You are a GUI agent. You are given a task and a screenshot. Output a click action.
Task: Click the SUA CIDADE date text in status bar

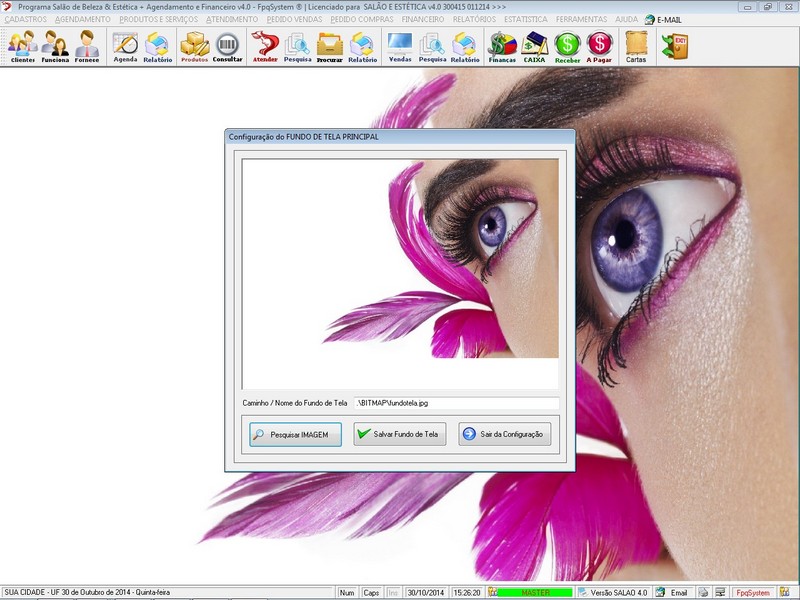(x=87, y=592)
